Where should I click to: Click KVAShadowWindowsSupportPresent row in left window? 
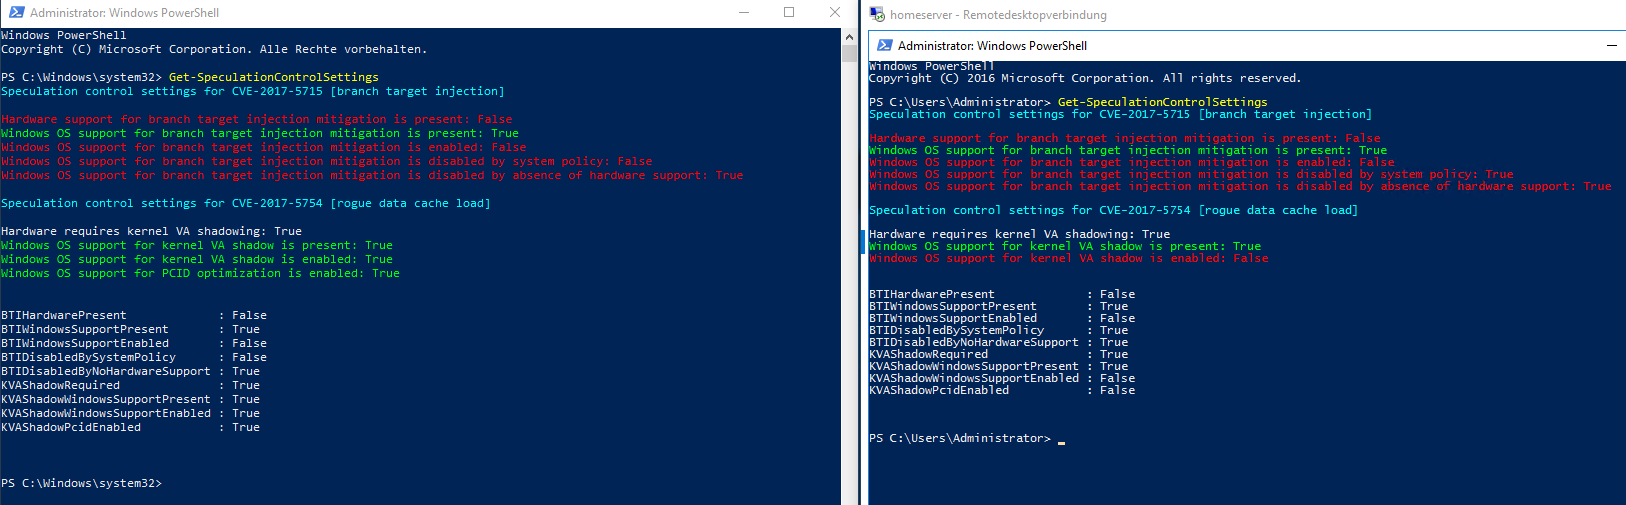point(131,399)
